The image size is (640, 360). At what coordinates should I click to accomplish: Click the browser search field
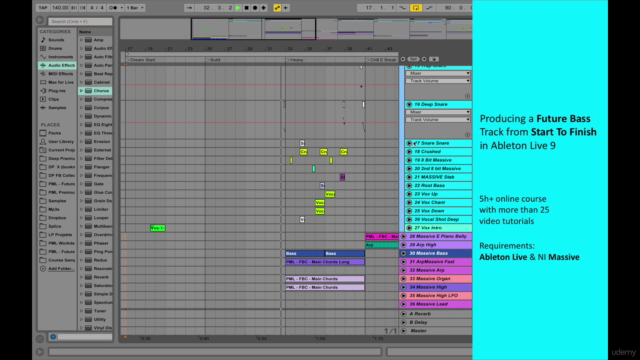(x=80, y=21)
